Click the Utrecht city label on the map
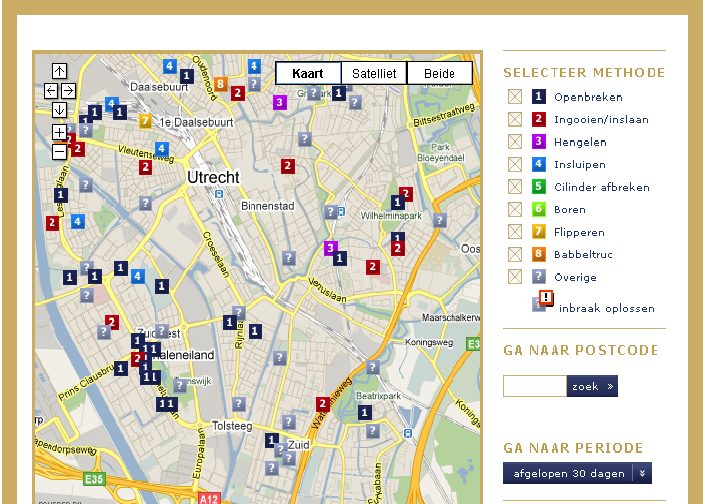 213,177
